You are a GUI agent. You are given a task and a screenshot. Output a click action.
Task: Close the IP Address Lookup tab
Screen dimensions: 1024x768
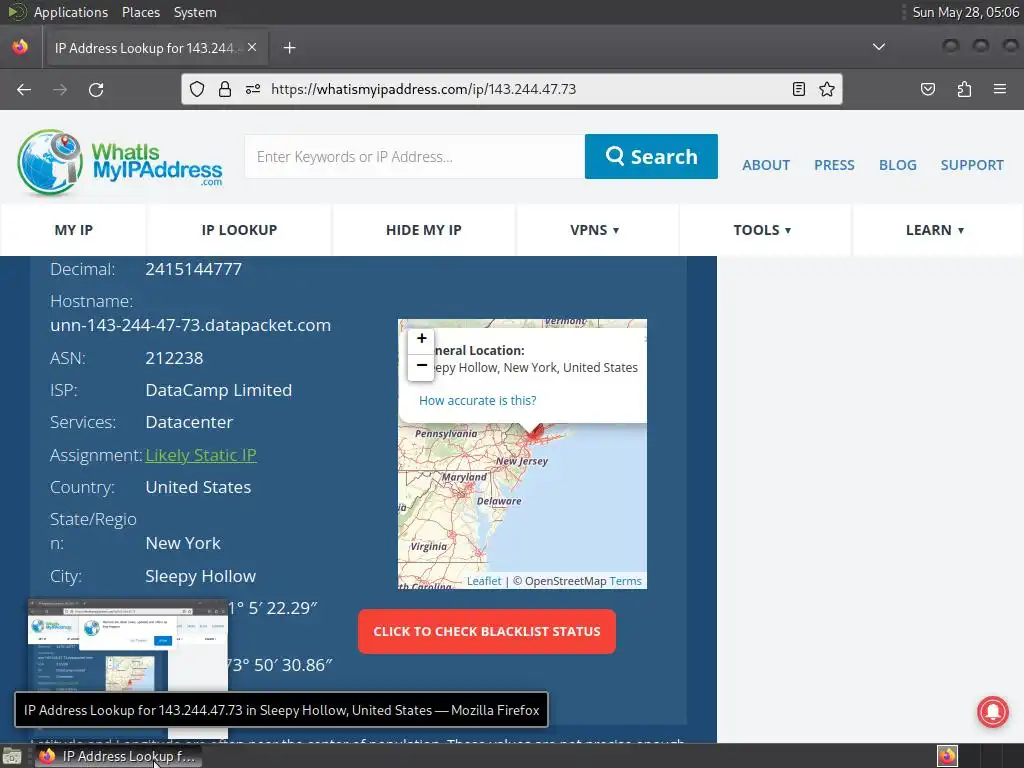pos(252,48)
